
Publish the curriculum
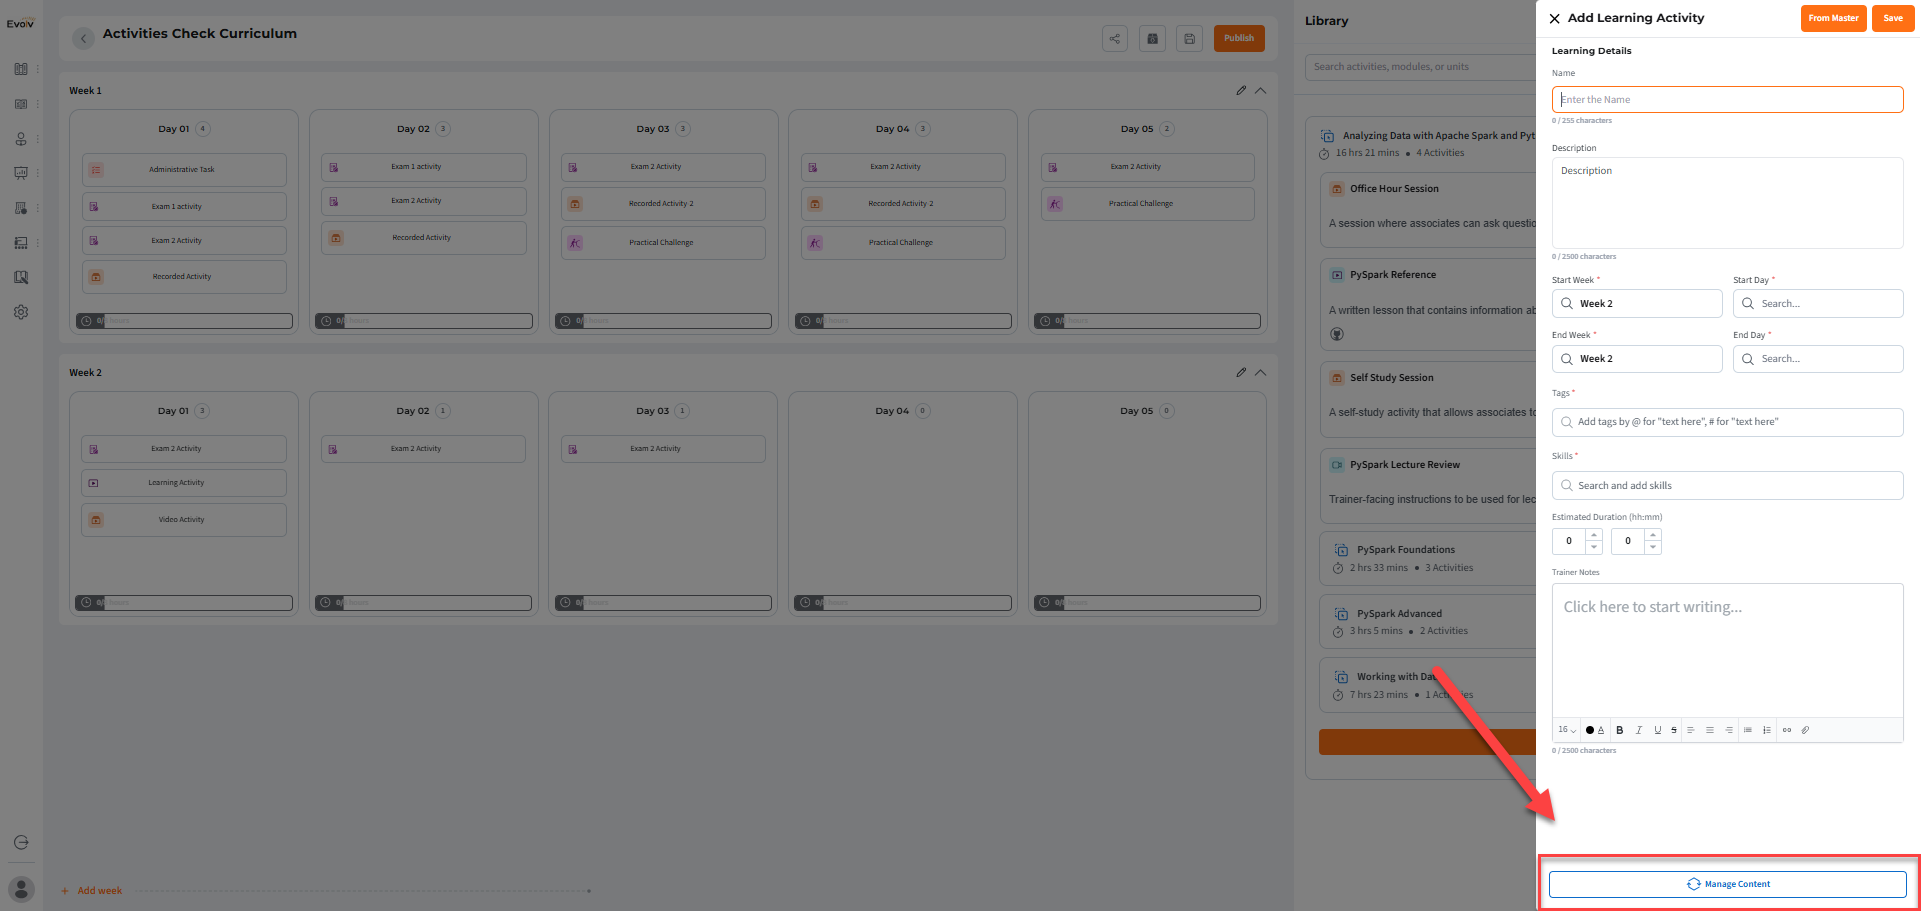pos(1239,38)
